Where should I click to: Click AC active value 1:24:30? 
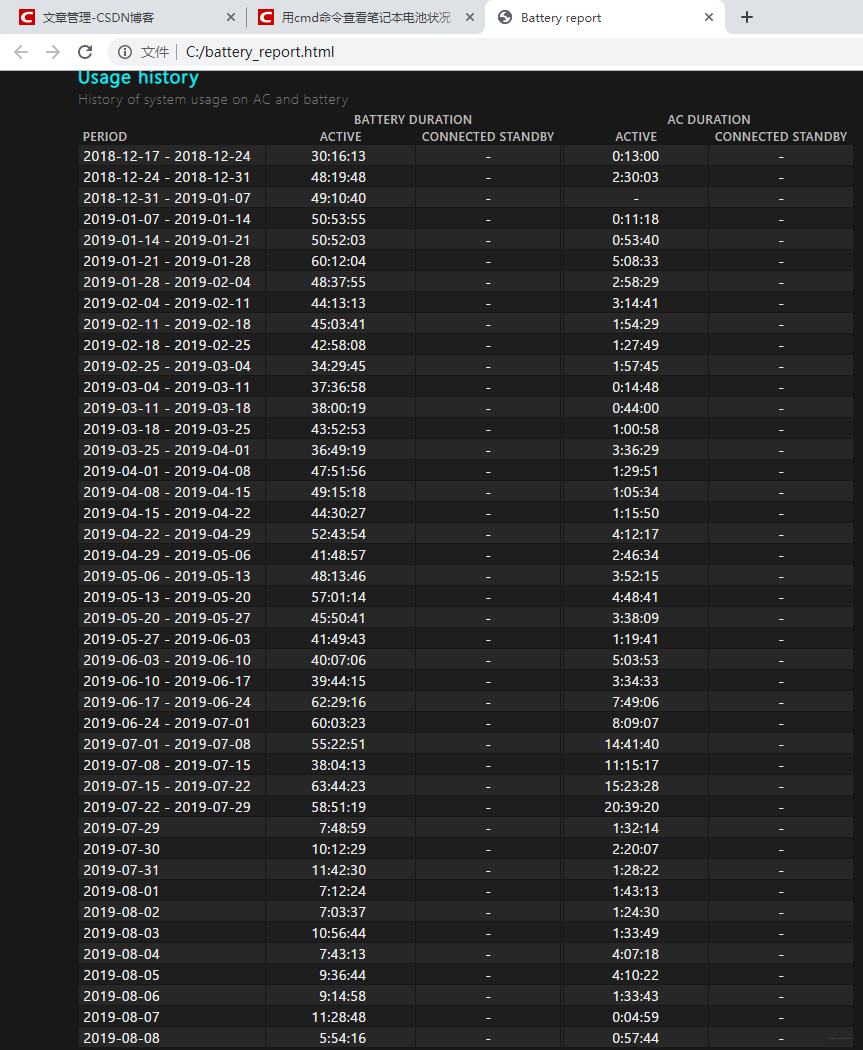[635, 912]
